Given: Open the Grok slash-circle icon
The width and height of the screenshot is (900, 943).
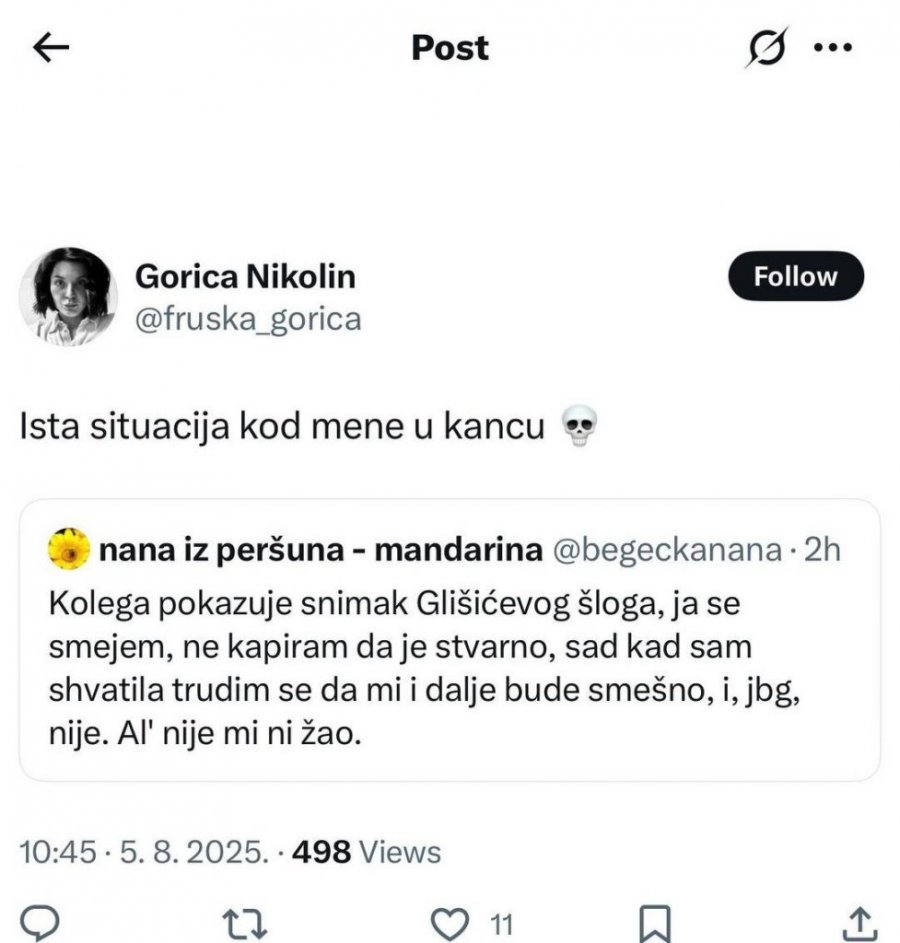Looking at the screenshot, I should click(x=766, y=48).
